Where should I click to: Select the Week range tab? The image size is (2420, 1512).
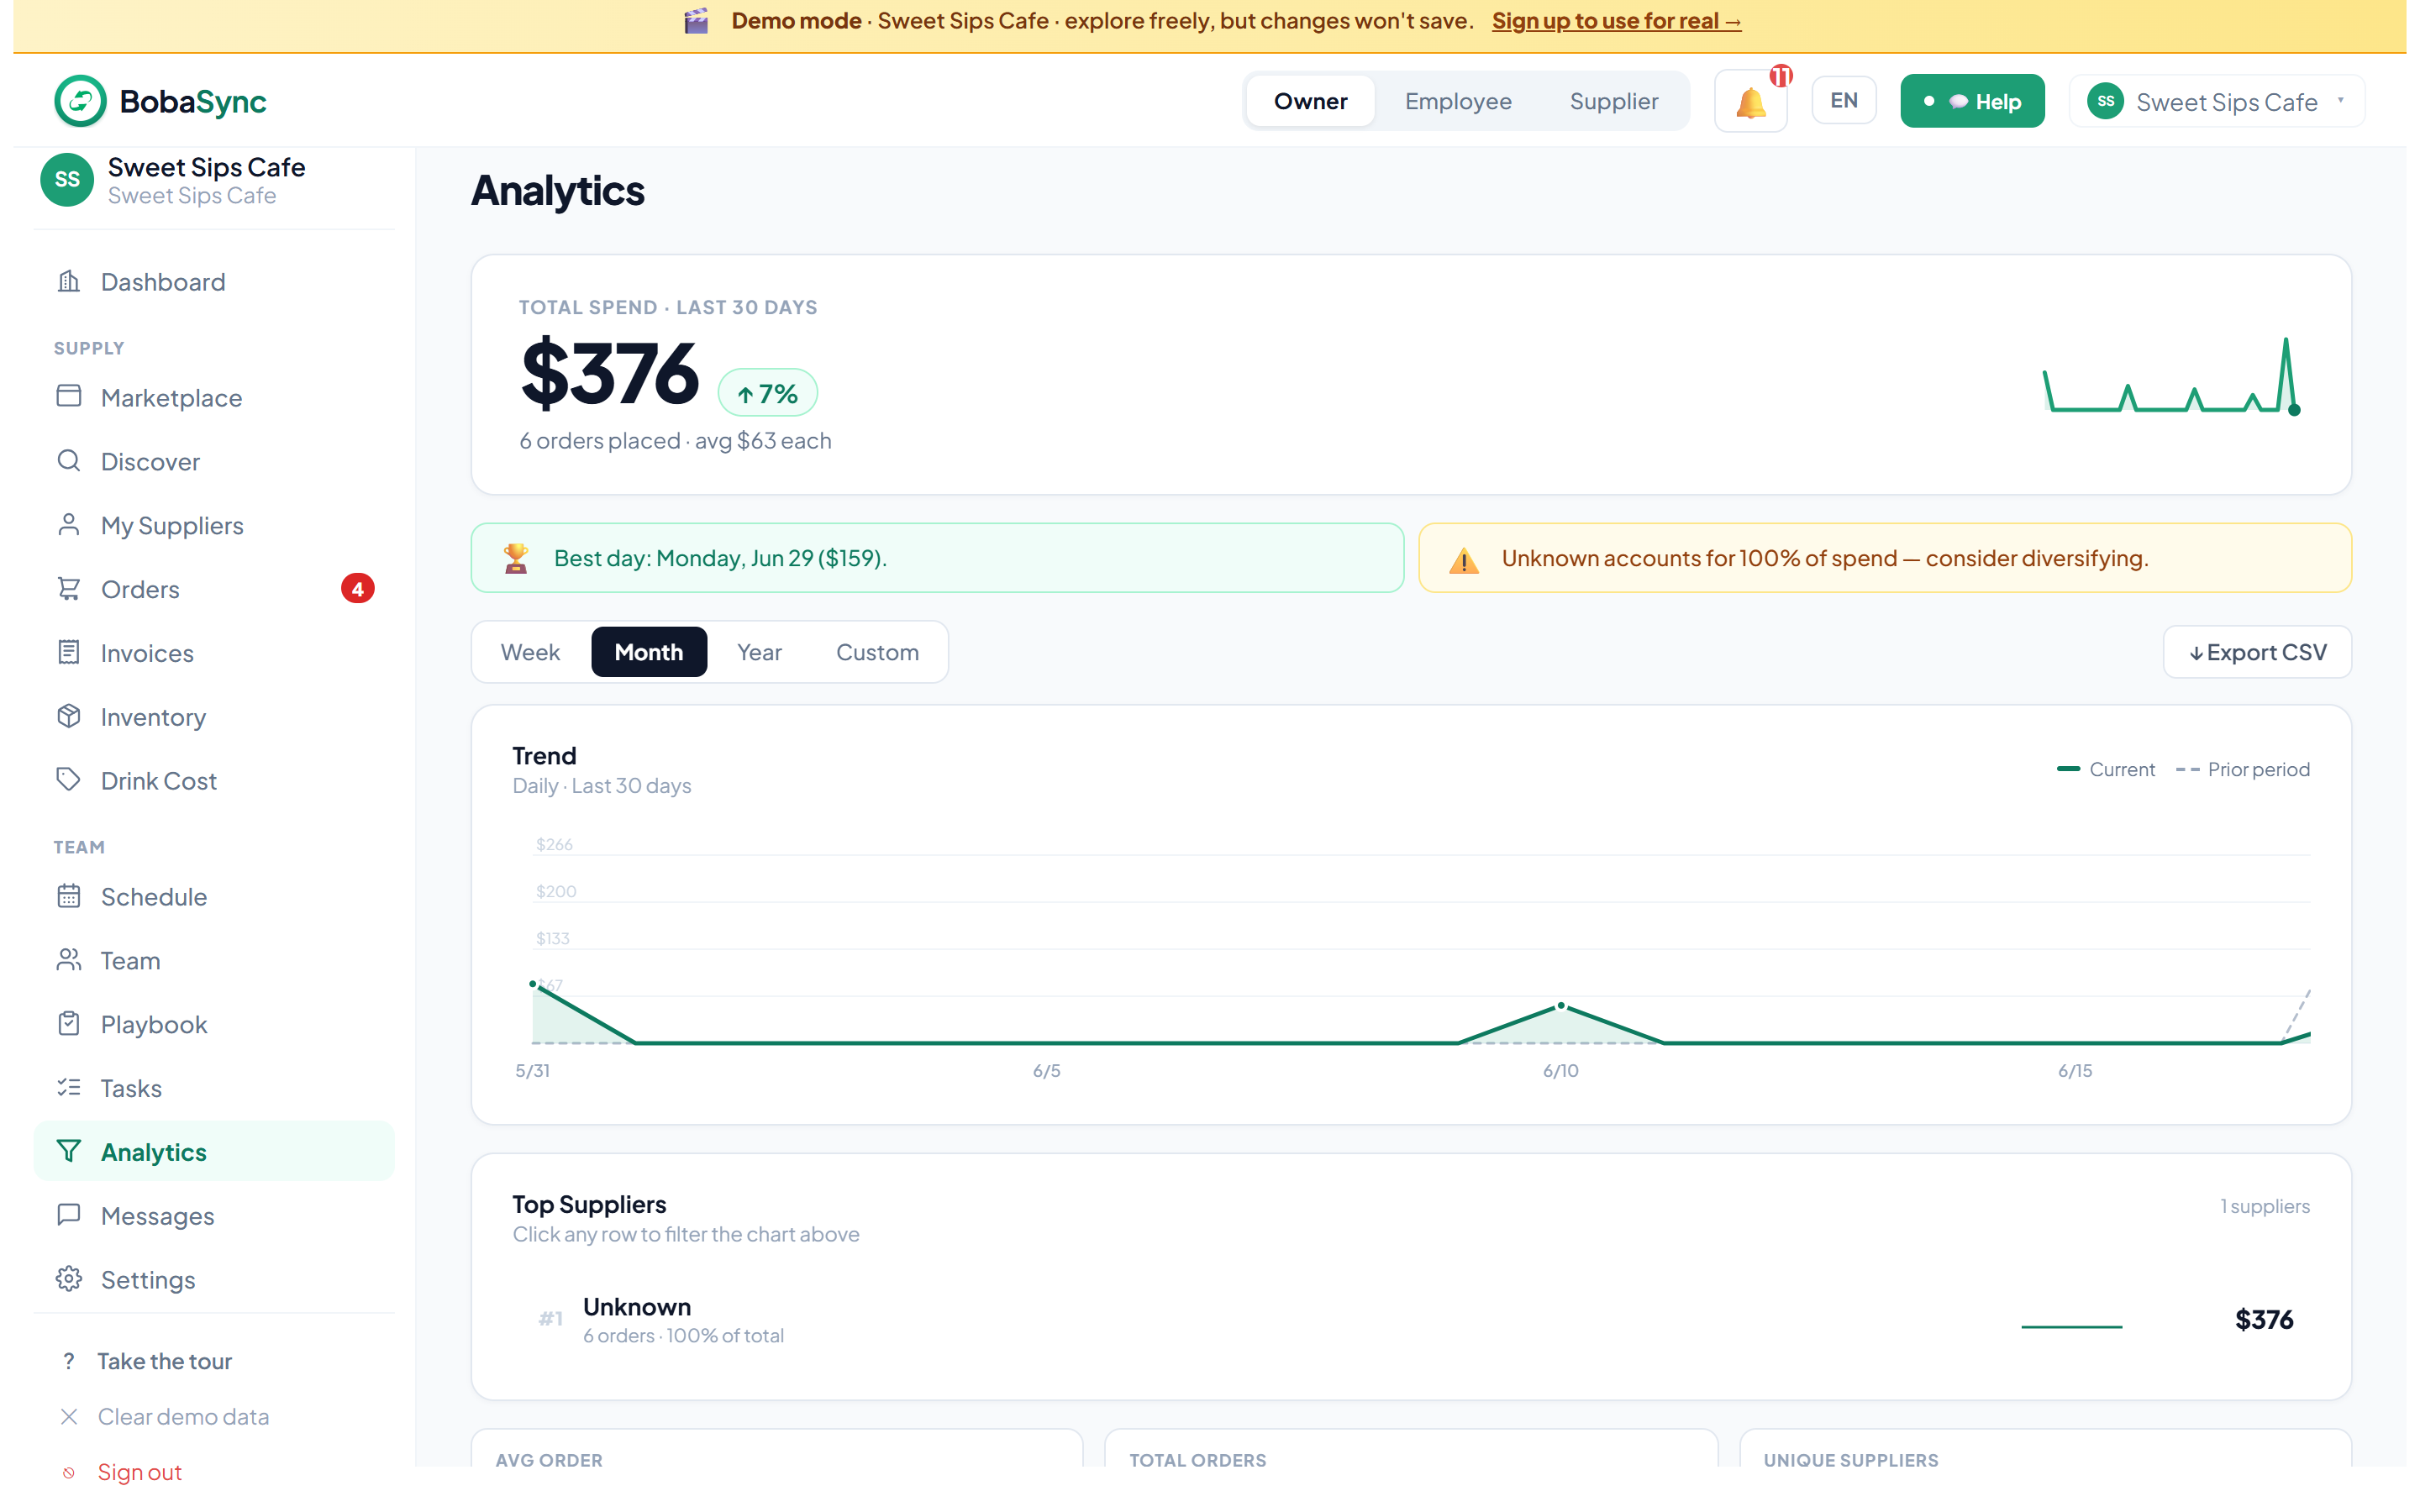[530, 652]
